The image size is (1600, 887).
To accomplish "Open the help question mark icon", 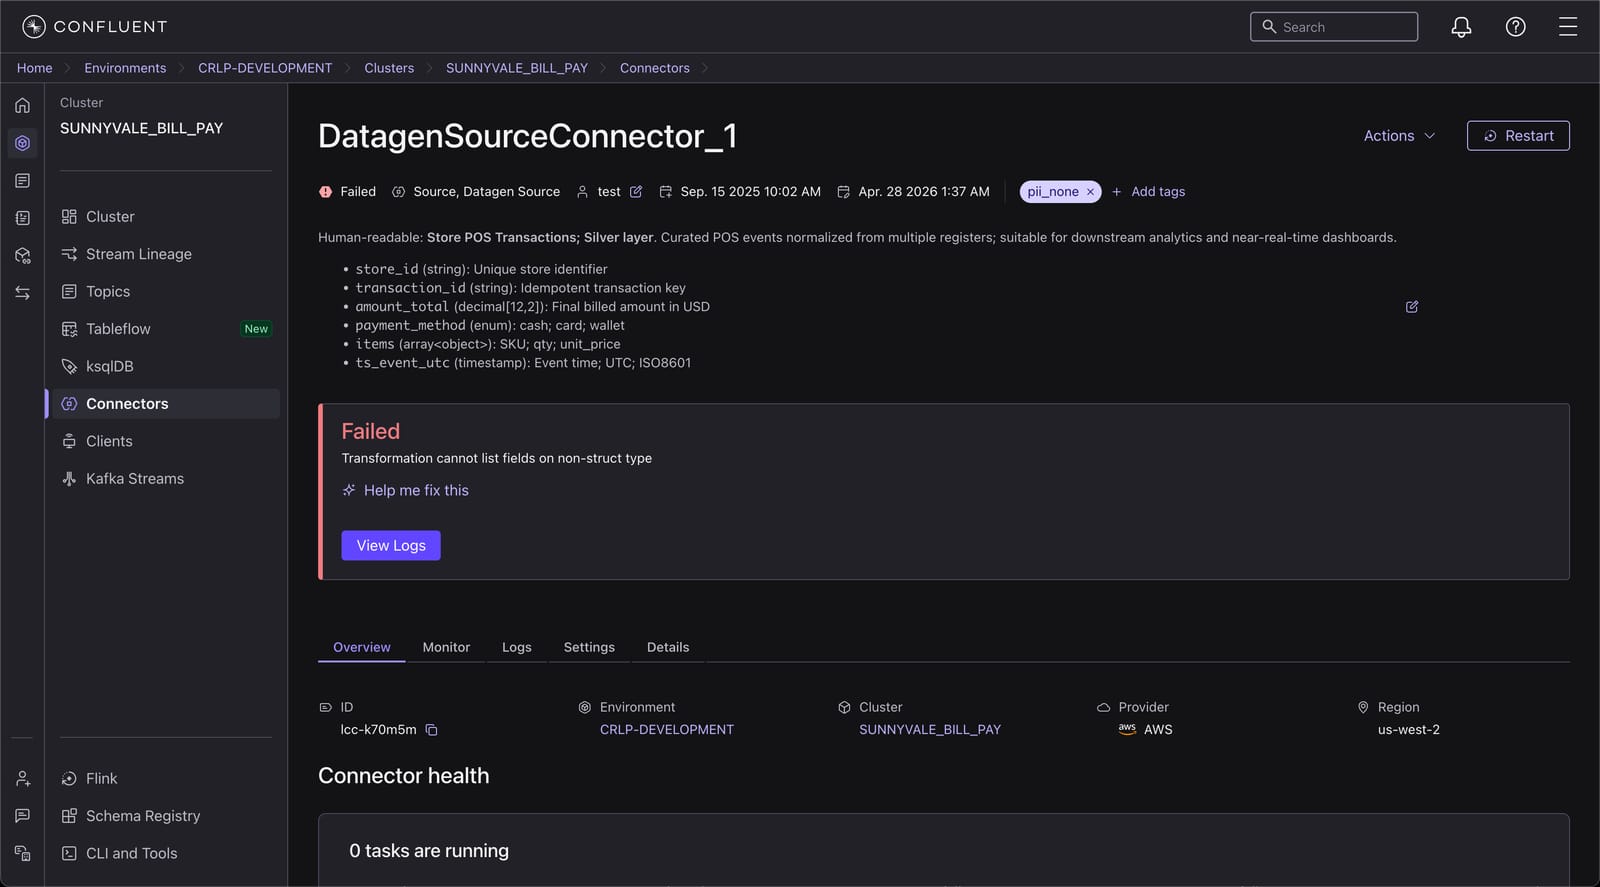I will tap(1516, 27).
